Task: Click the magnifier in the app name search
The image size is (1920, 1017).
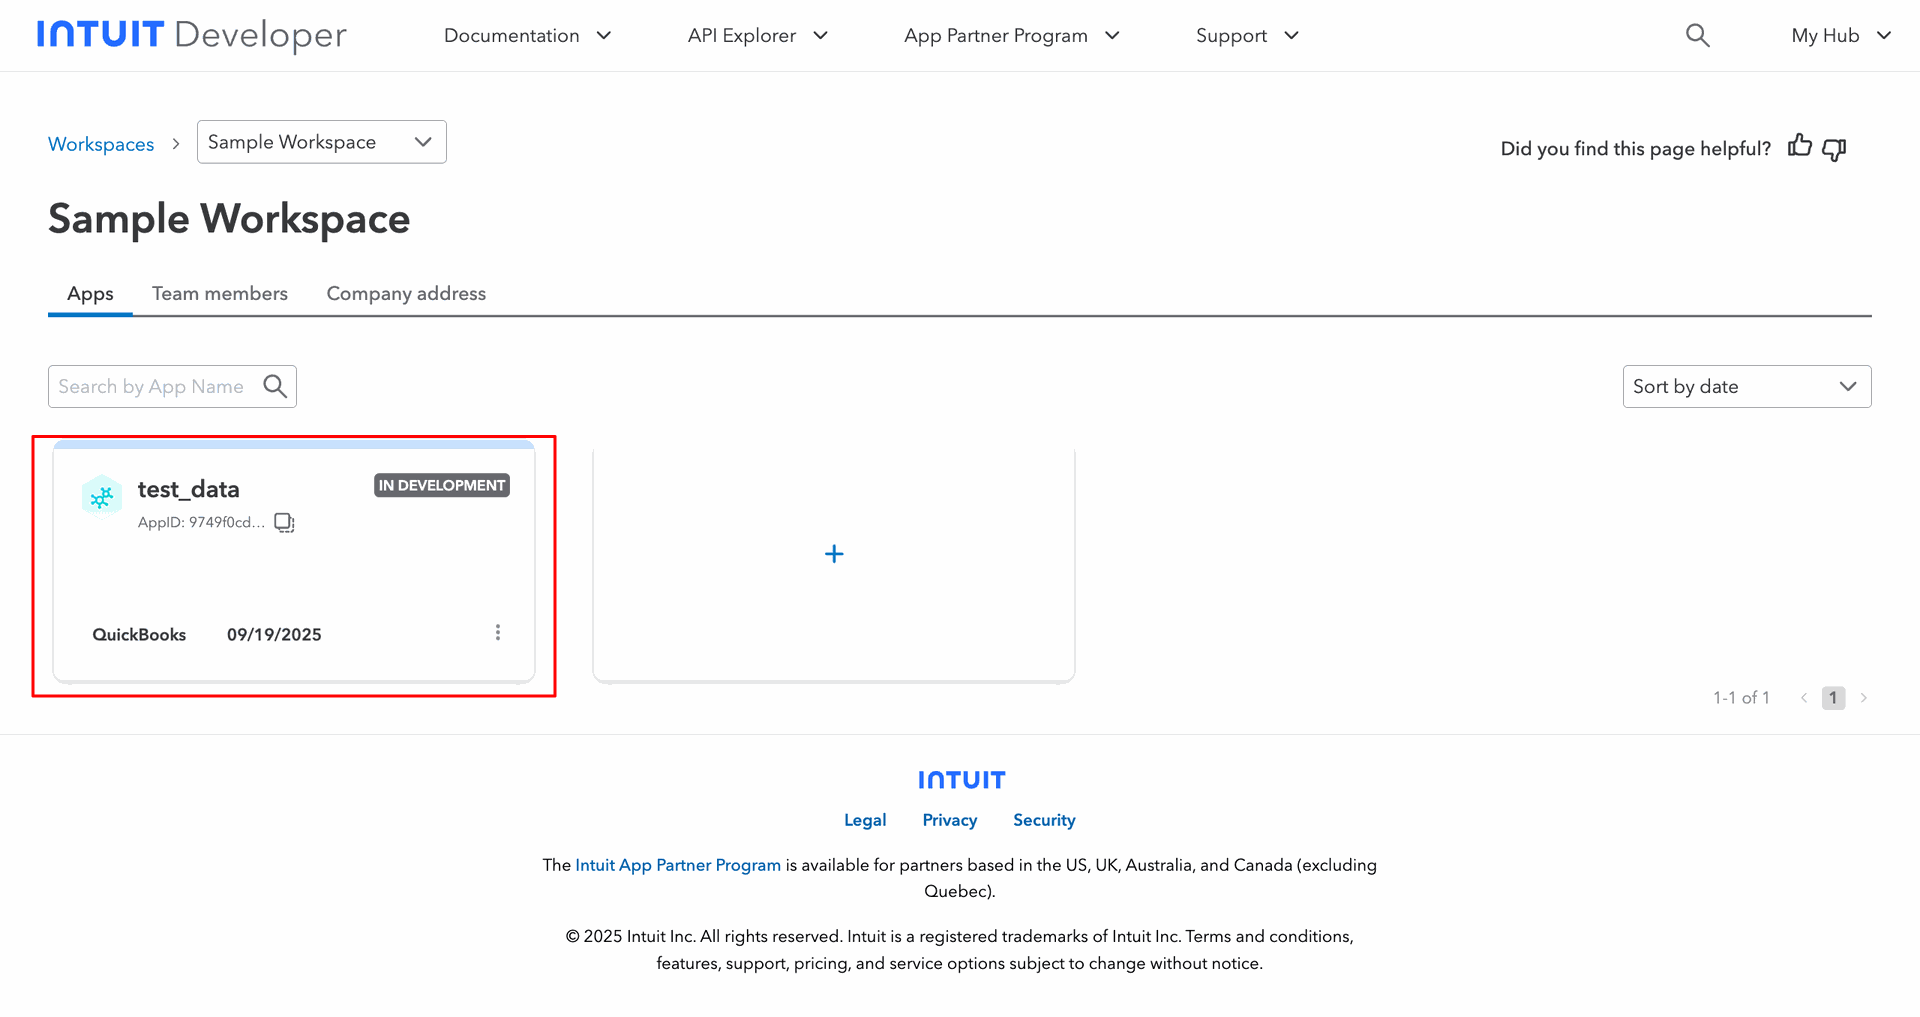Action: (275, 386)
